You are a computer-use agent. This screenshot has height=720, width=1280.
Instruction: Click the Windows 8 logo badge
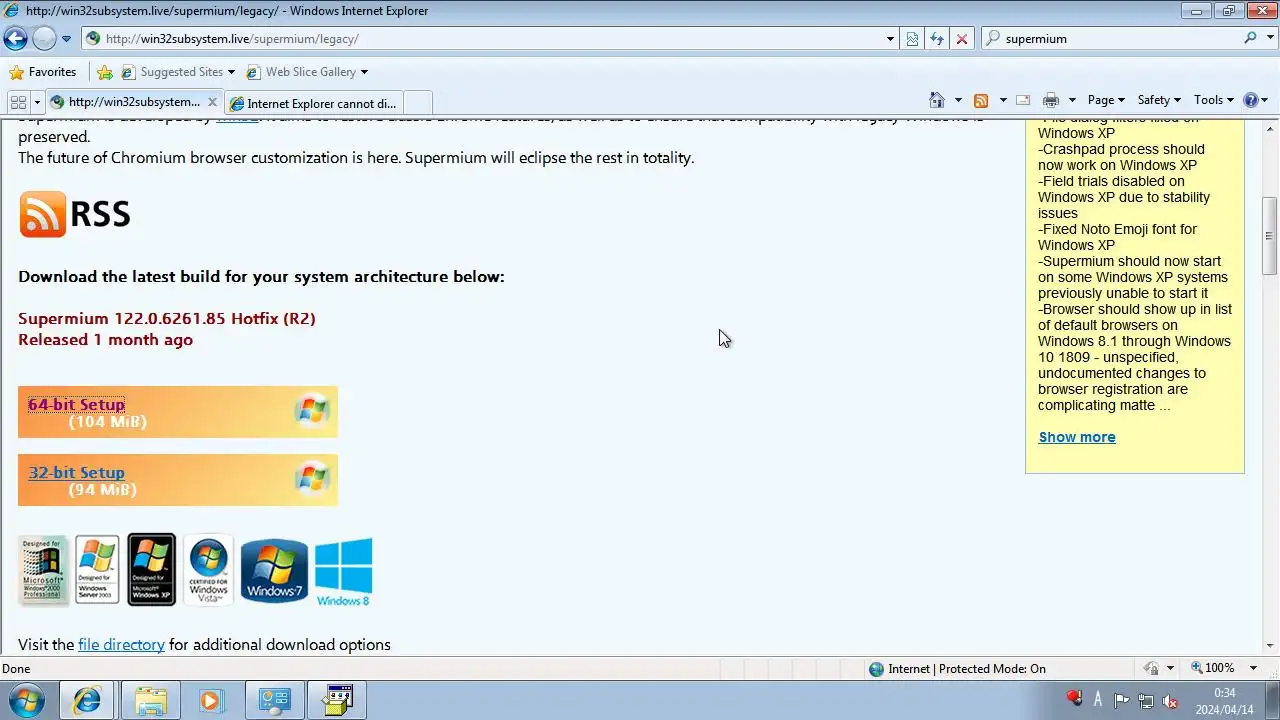click(343, 572)
